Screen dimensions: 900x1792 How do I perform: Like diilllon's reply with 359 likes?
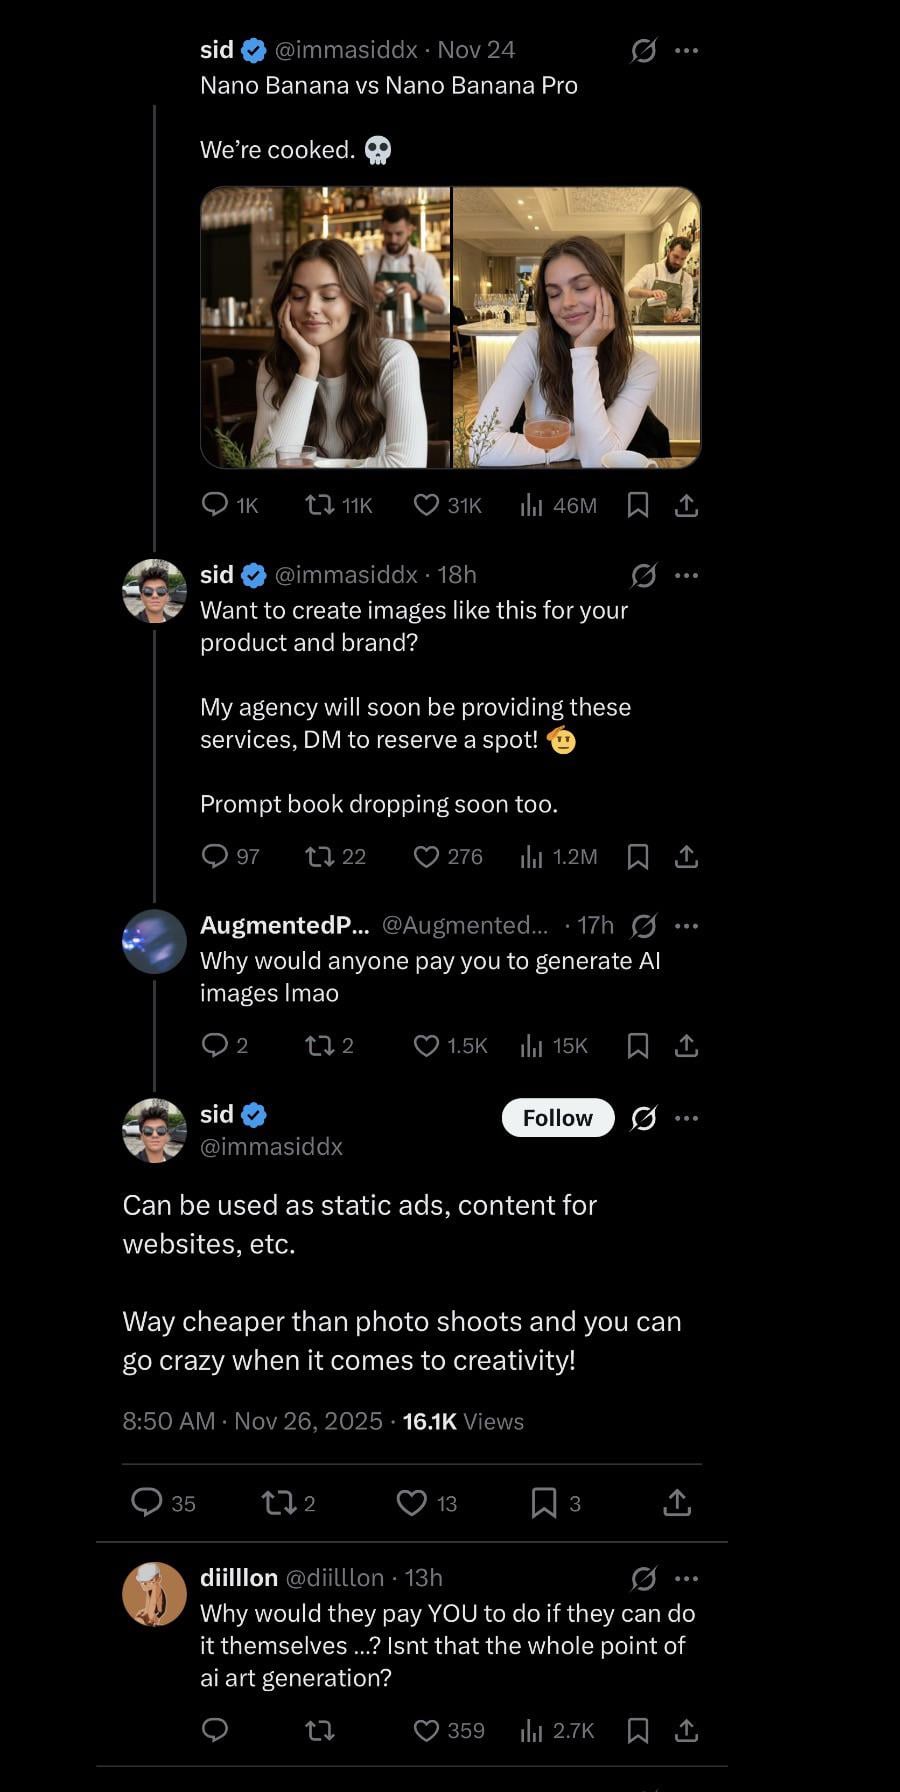coord(427,1730)
